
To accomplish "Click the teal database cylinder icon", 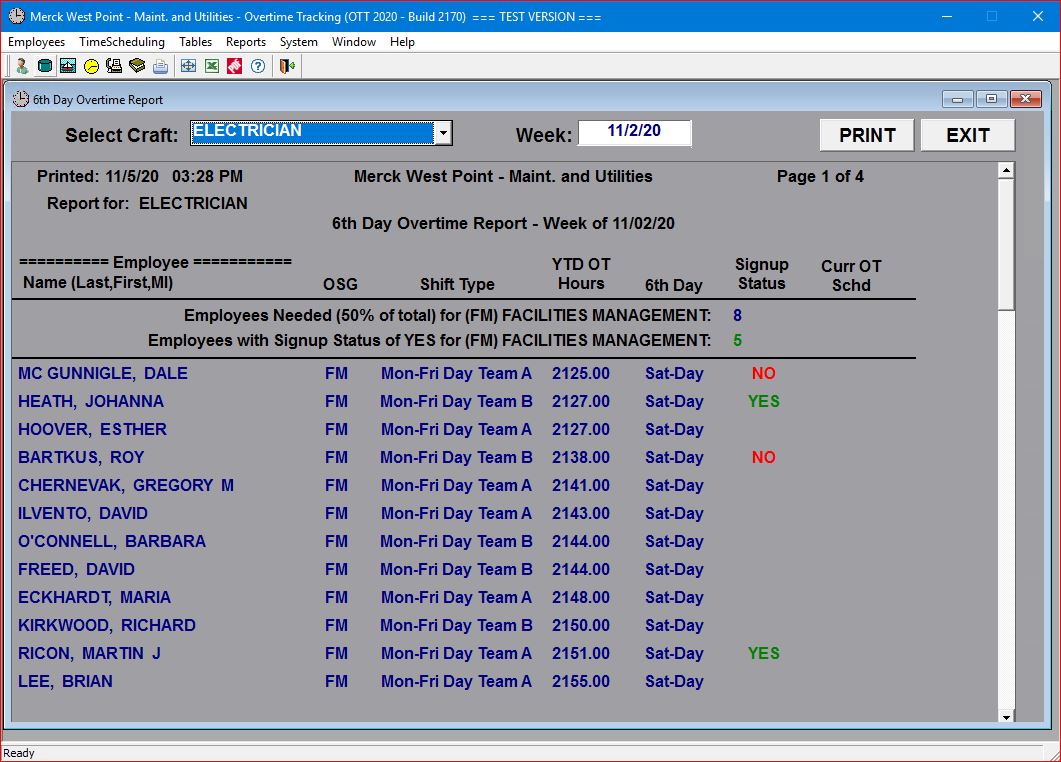I will coord(45,66).
